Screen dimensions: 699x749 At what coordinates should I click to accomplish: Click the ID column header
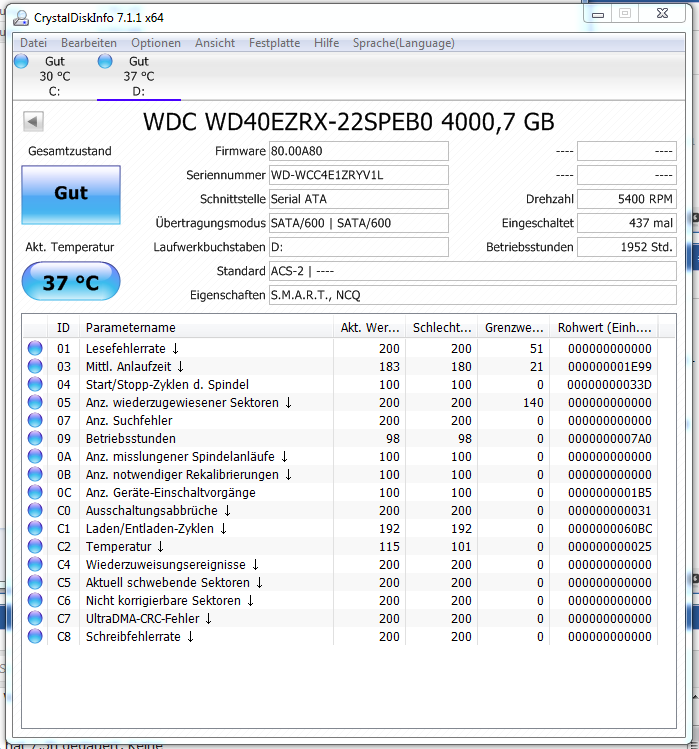tap(63, 328)
